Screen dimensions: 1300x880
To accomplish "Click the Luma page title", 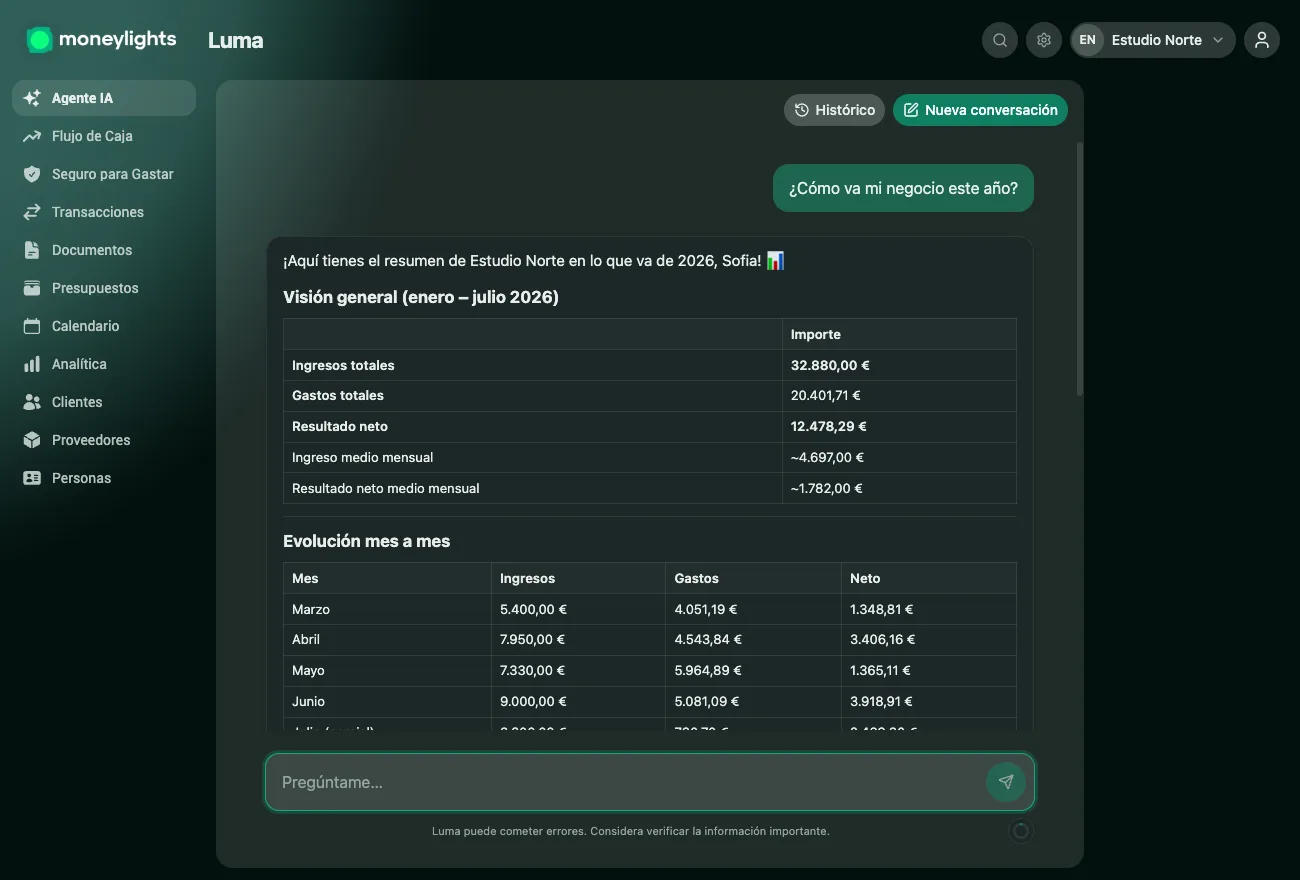I will pos(236,40).
